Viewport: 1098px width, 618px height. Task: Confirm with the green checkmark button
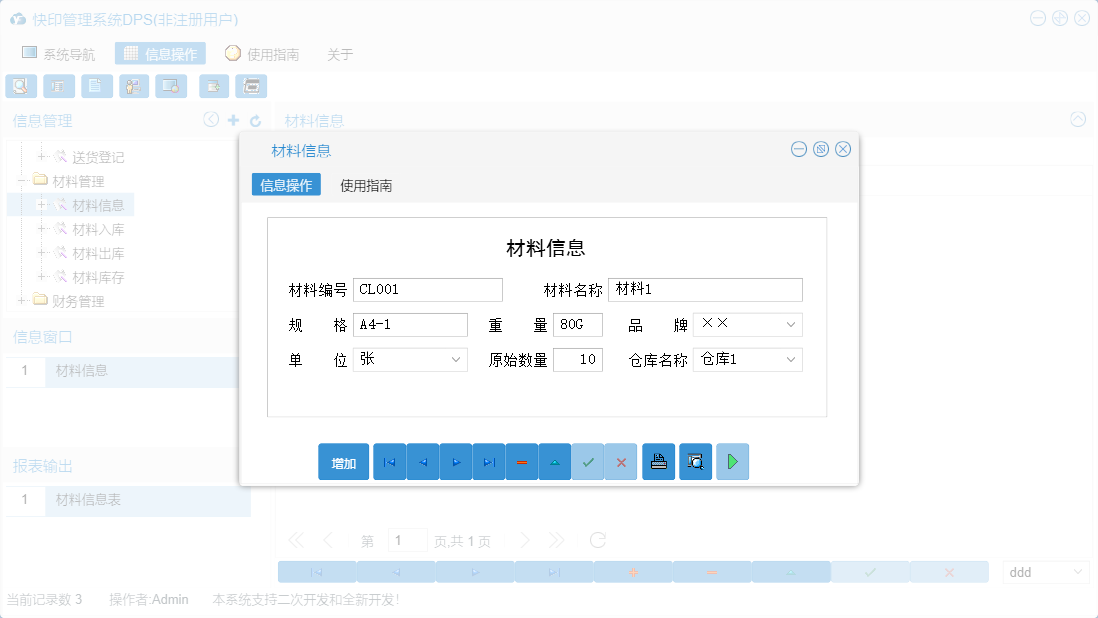pos(588,461)
